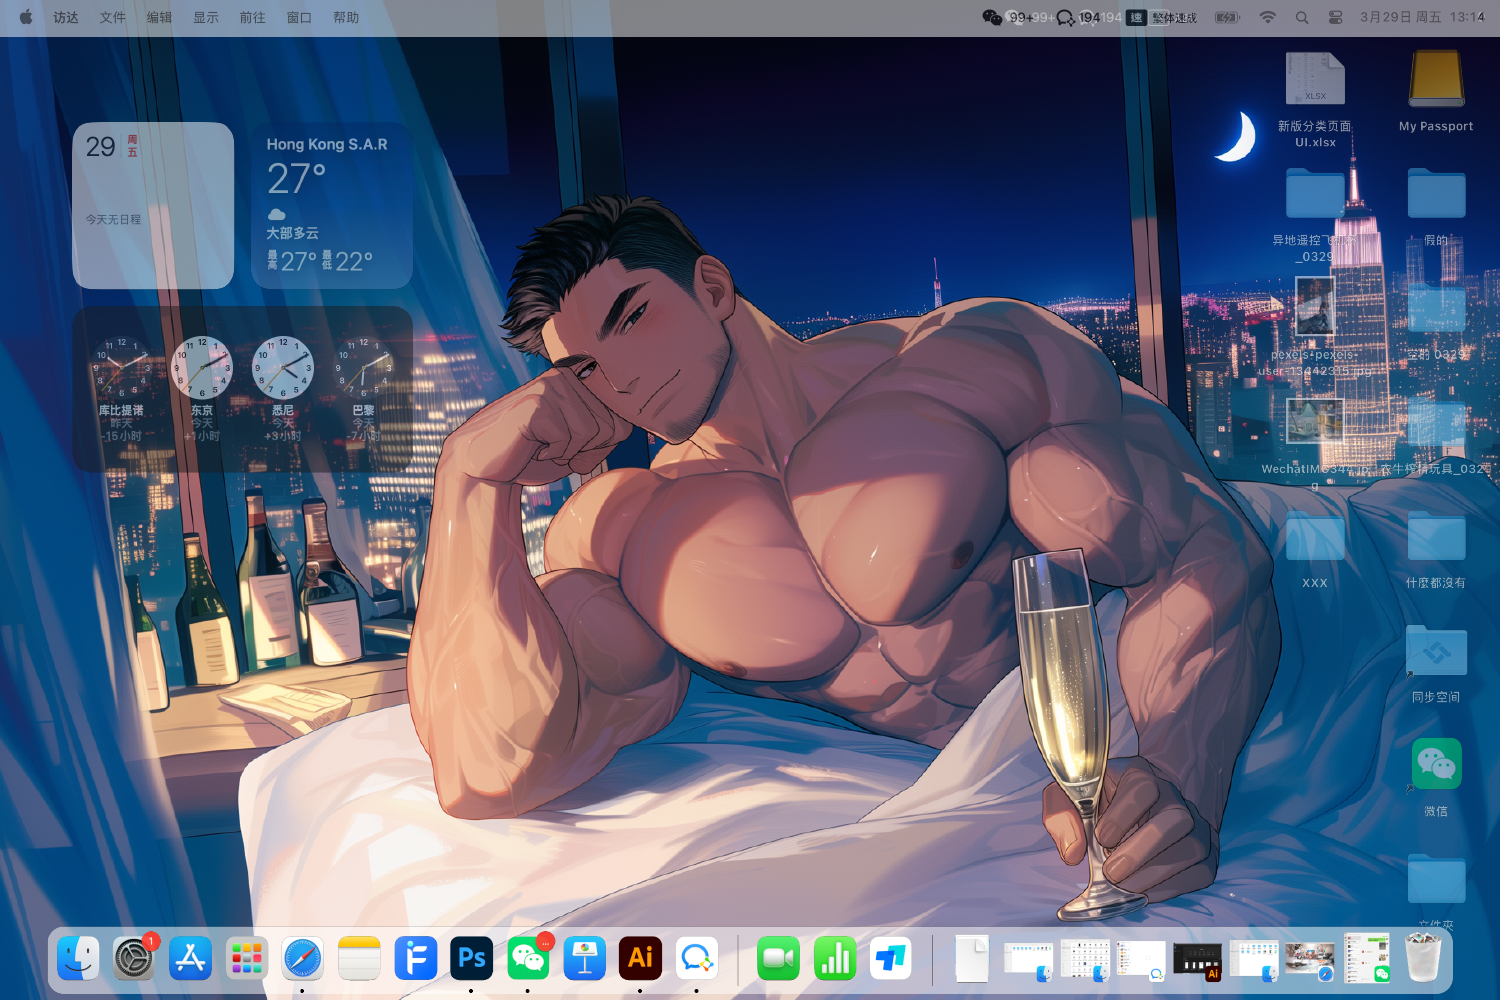Select the My Passport drive on desktop
1500x1000 pixels.
coord(1436,80)
